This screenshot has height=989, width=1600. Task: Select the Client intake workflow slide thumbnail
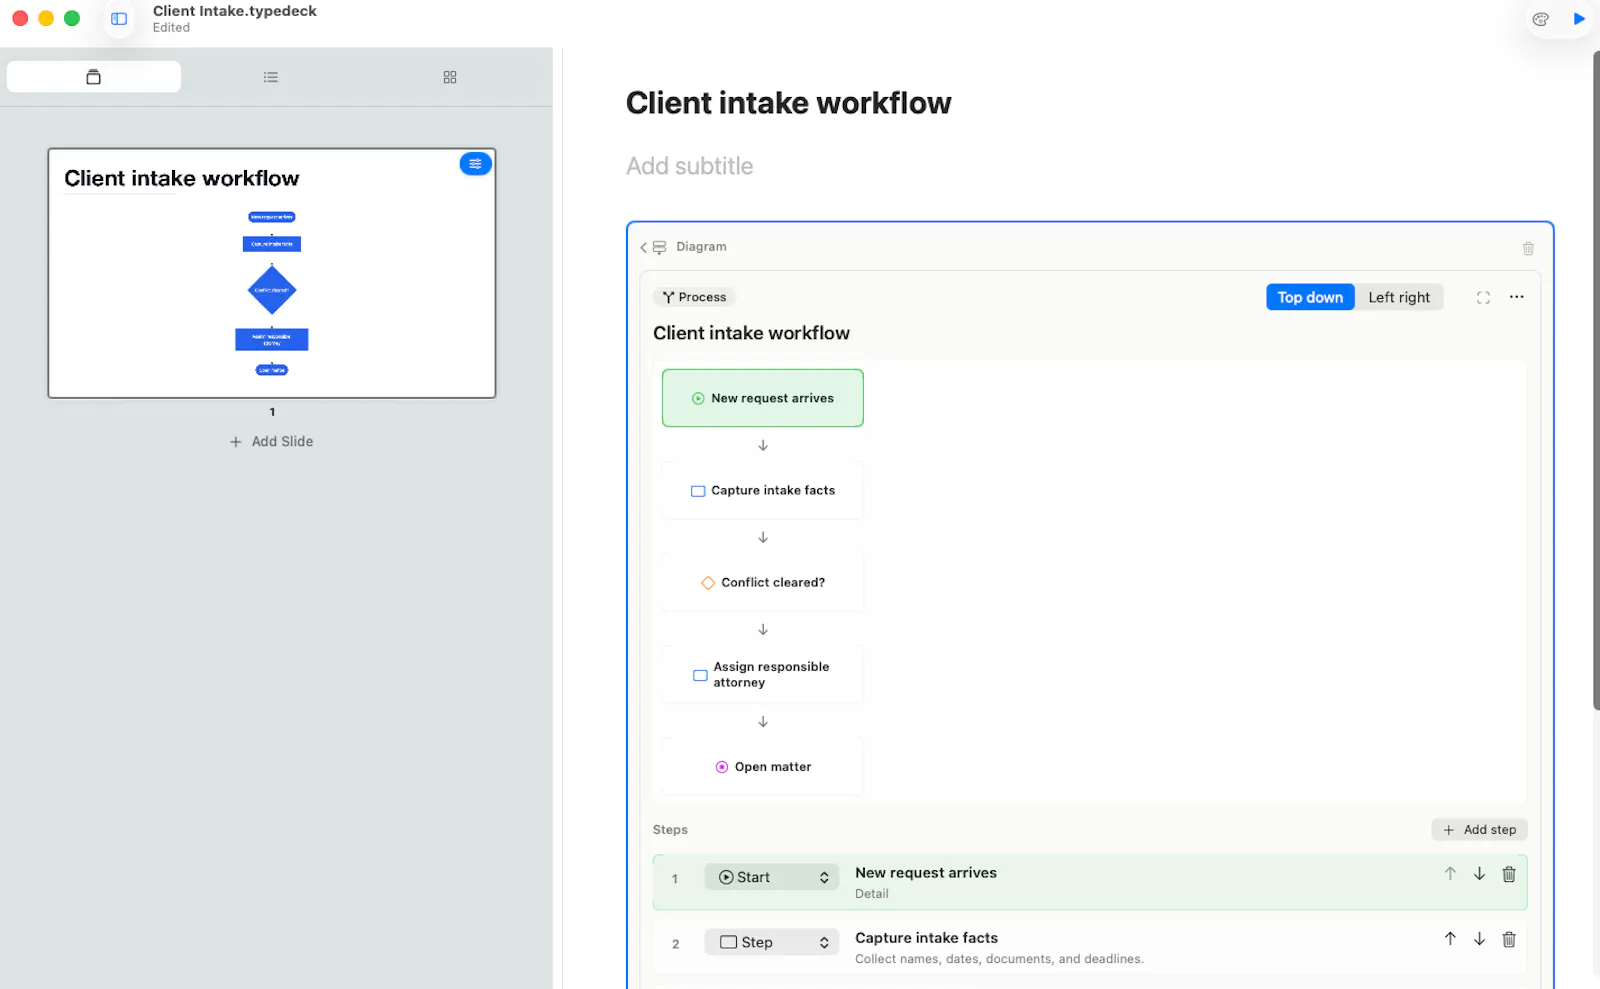[x=272, y=273]
